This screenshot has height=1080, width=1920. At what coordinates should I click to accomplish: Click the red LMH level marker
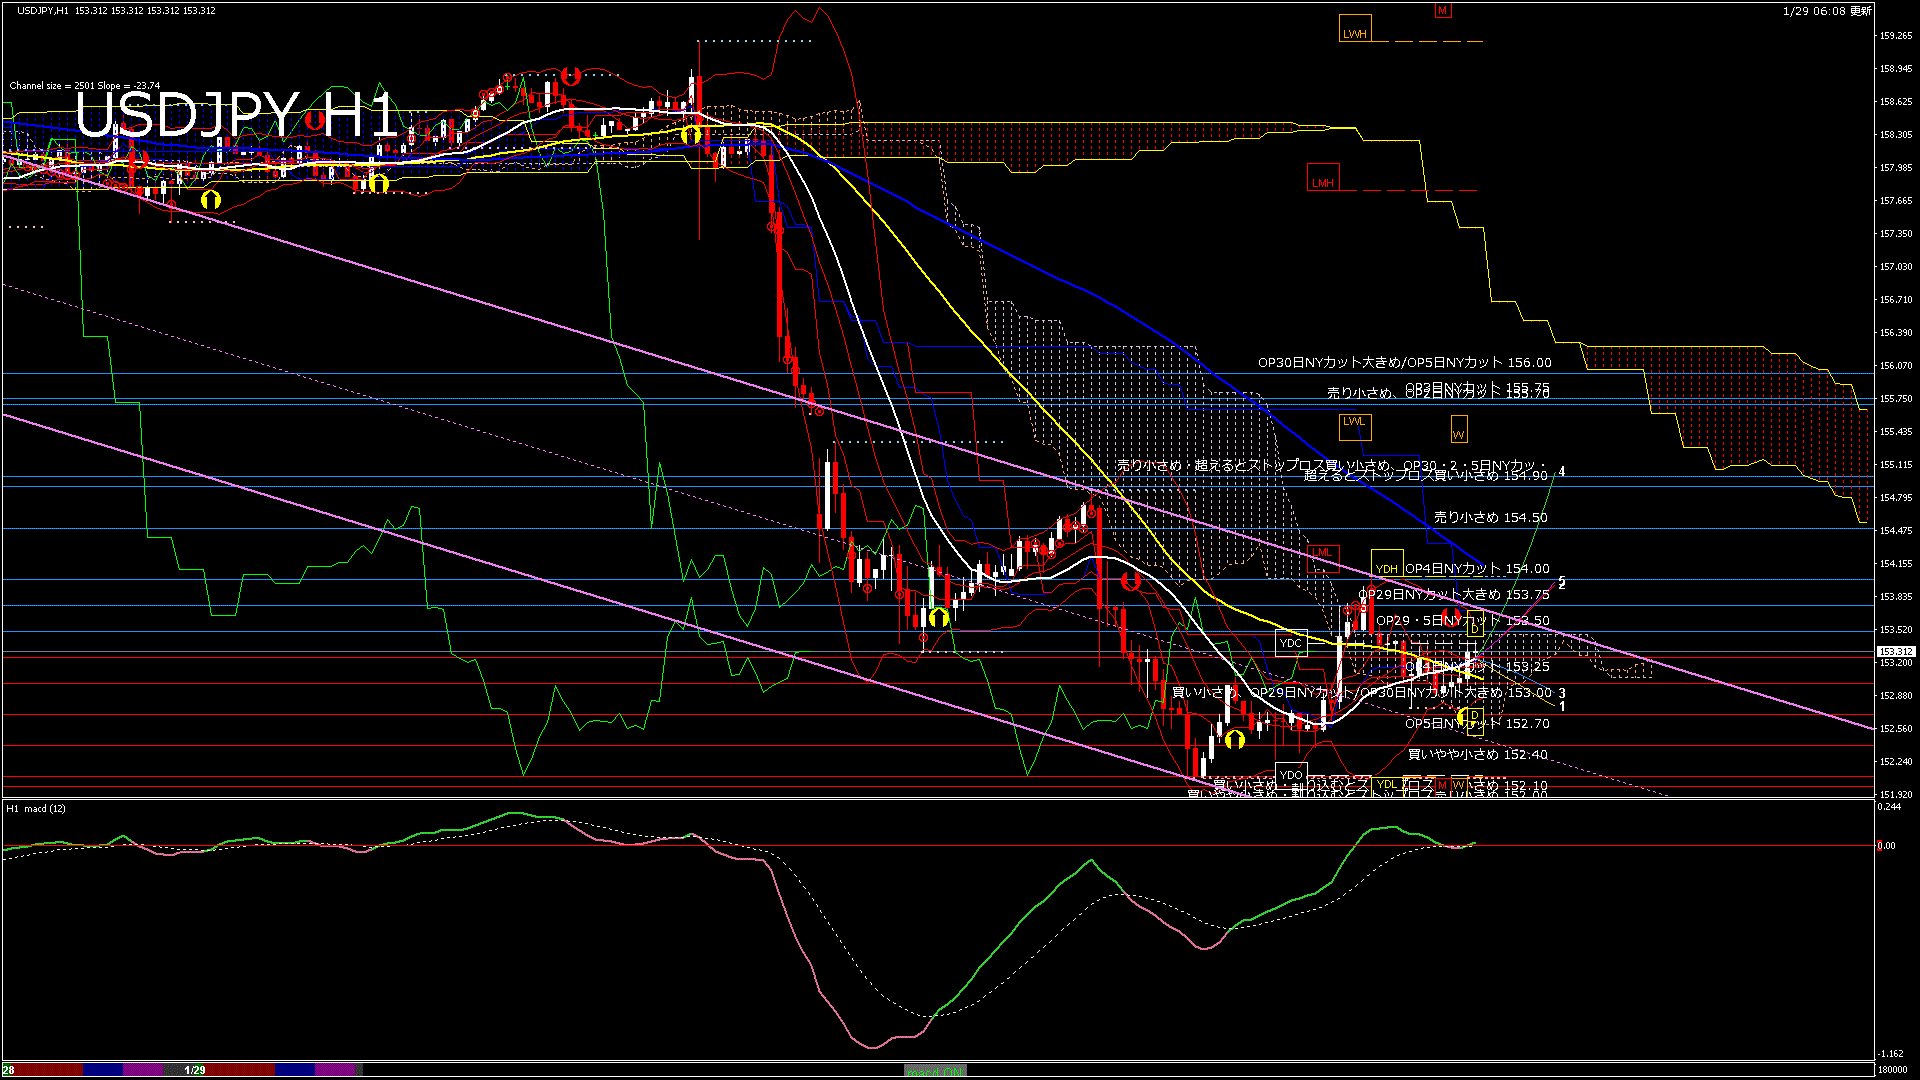tap(1323, 178)
